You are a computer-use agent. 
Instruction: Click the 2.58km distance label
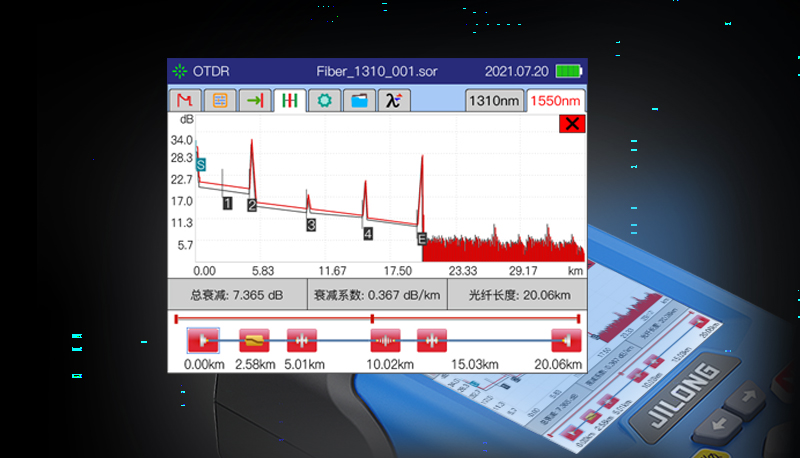coord(255,365)
